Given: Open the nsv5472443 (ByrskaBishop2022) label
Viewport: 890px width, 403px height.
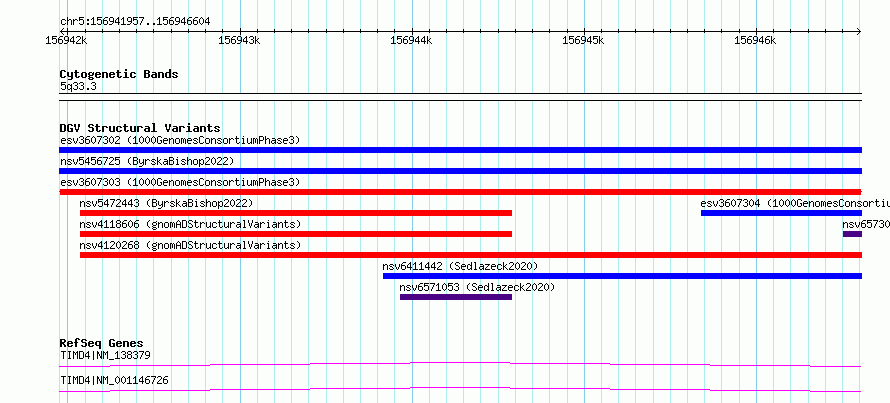Looking at the screenshot, I should (x=166, y=203).
